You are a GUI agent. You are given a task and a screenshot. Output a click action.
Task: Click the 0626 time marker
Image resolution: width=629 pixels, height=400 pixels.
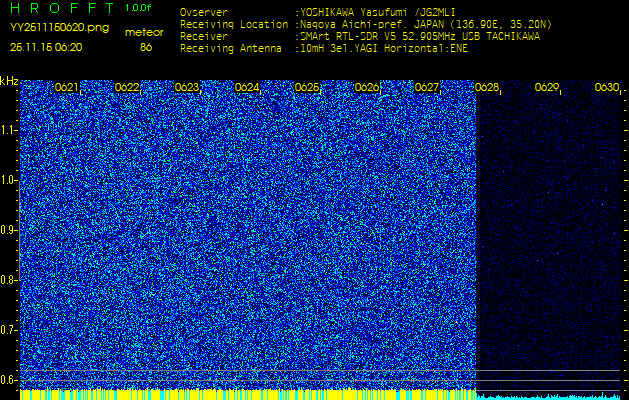click(367, 87)
